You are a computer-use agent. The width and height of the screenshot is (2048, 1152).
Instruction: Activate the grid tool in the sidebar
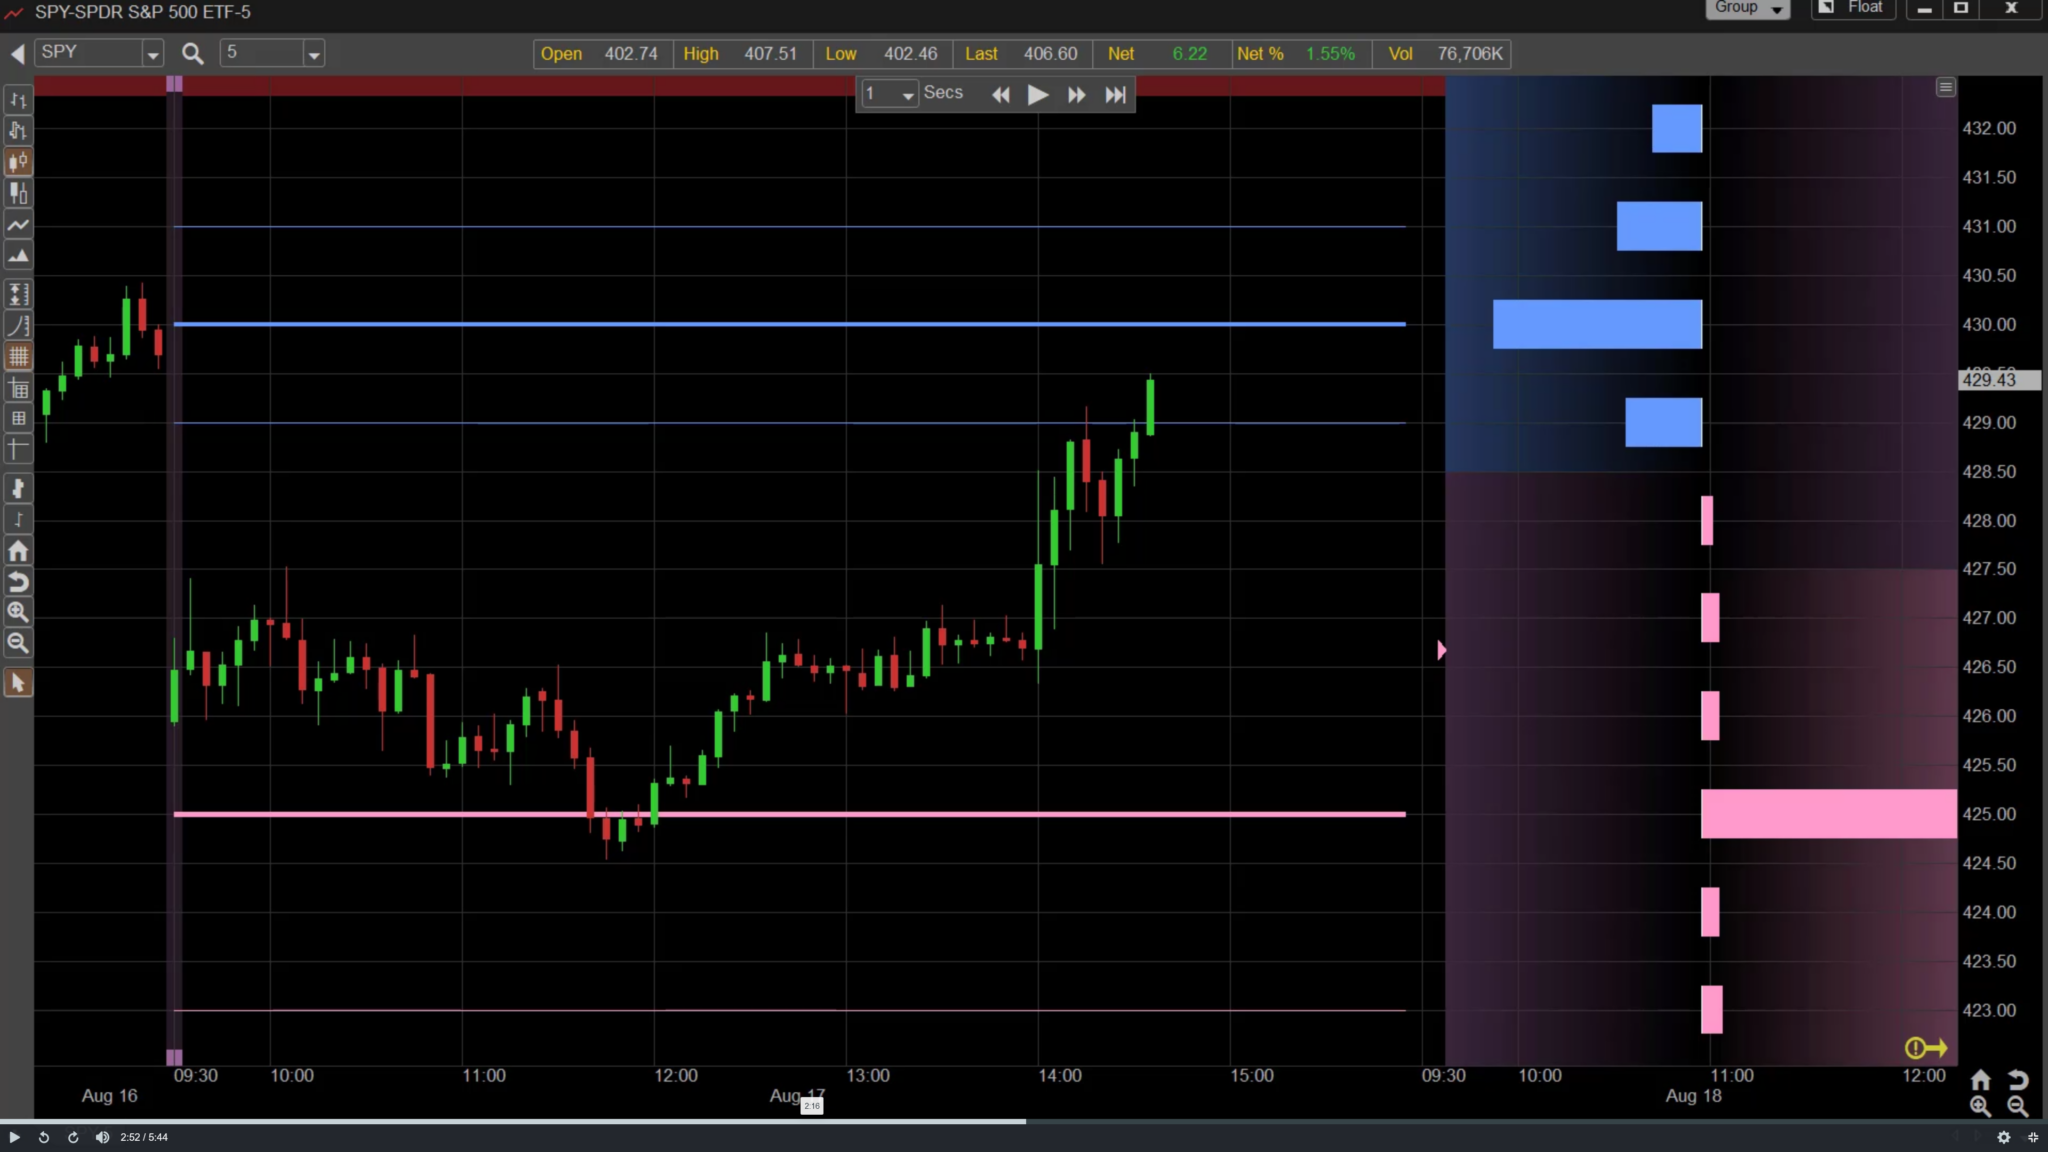point(18,355)
